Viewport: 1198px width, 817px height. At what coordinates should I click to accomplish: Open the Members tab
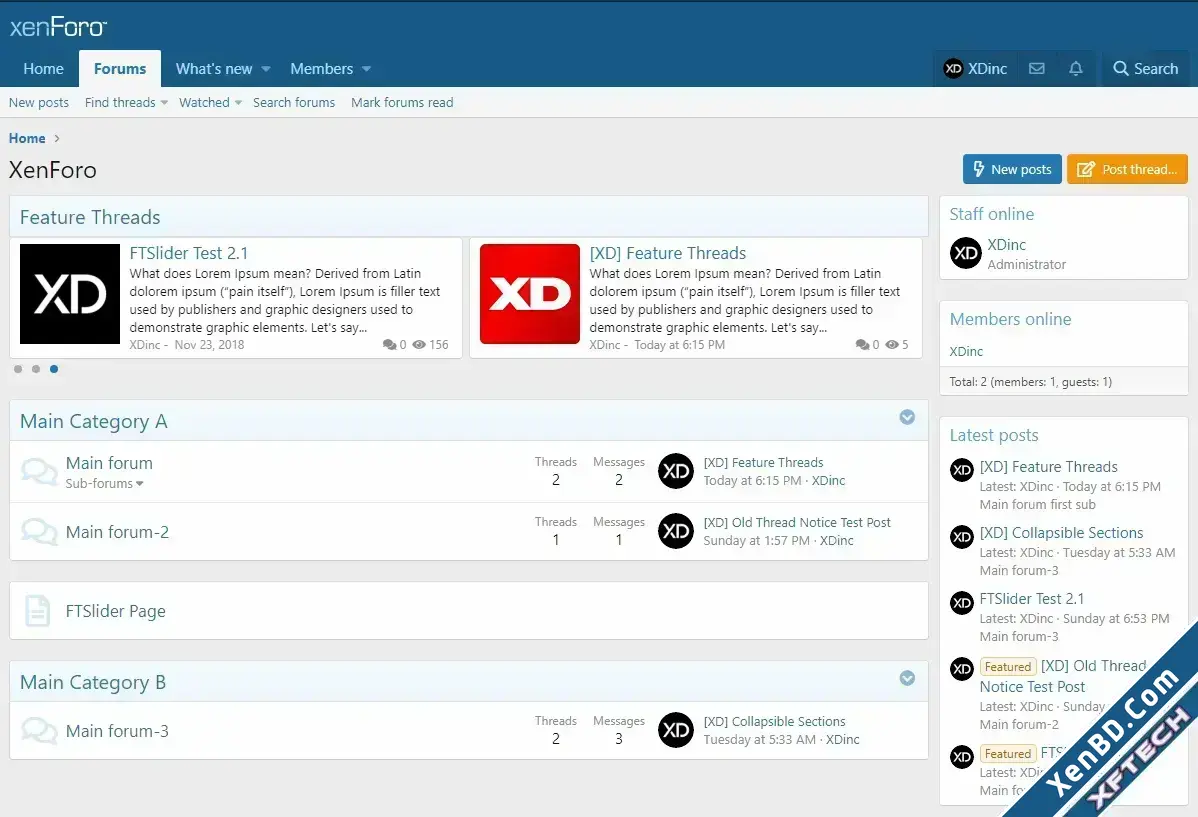pos(322,69)
